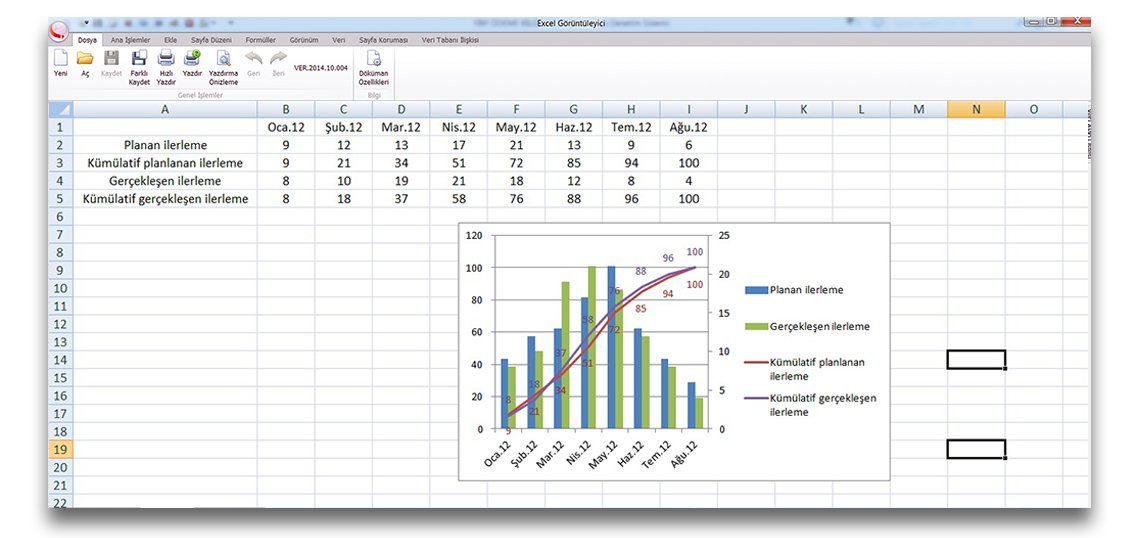Open the quick access toolbar dropdown arrow
This screenshot has height=538, width=1140.
85,22
